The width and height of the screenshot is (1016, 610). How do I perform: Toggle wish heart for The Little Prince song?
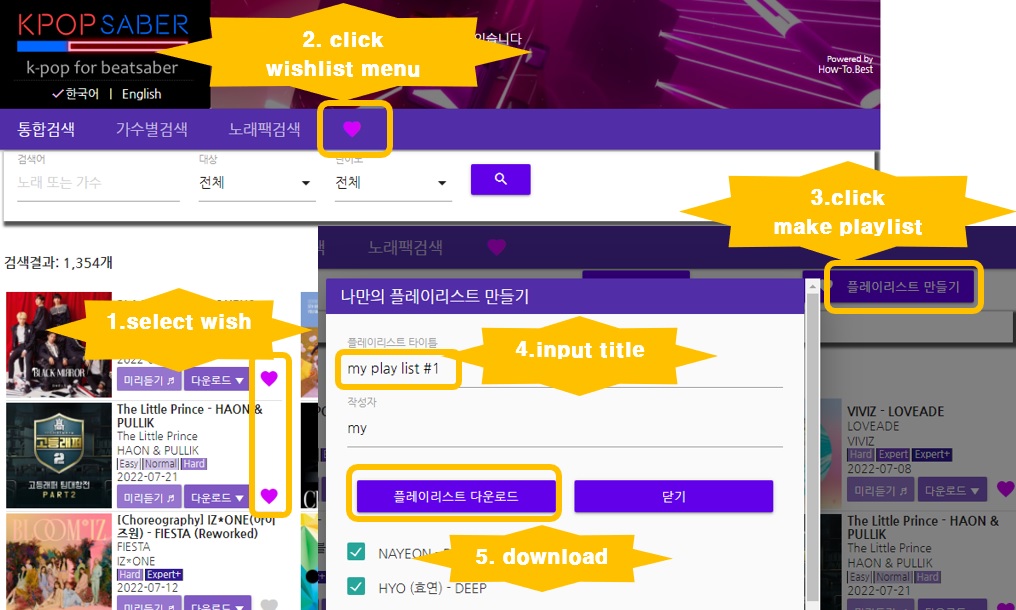pyautogui.click(x=269, y=496)
